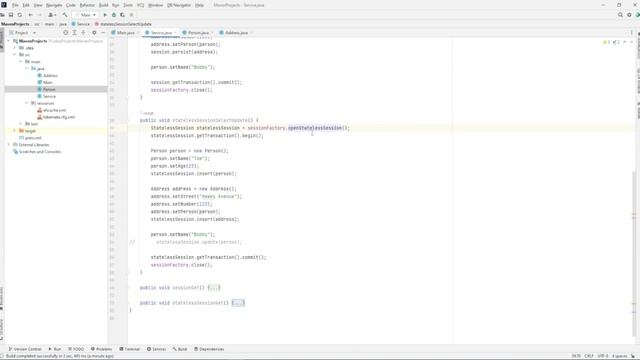Start debugging with the bug icon

(x=114, y=15)
